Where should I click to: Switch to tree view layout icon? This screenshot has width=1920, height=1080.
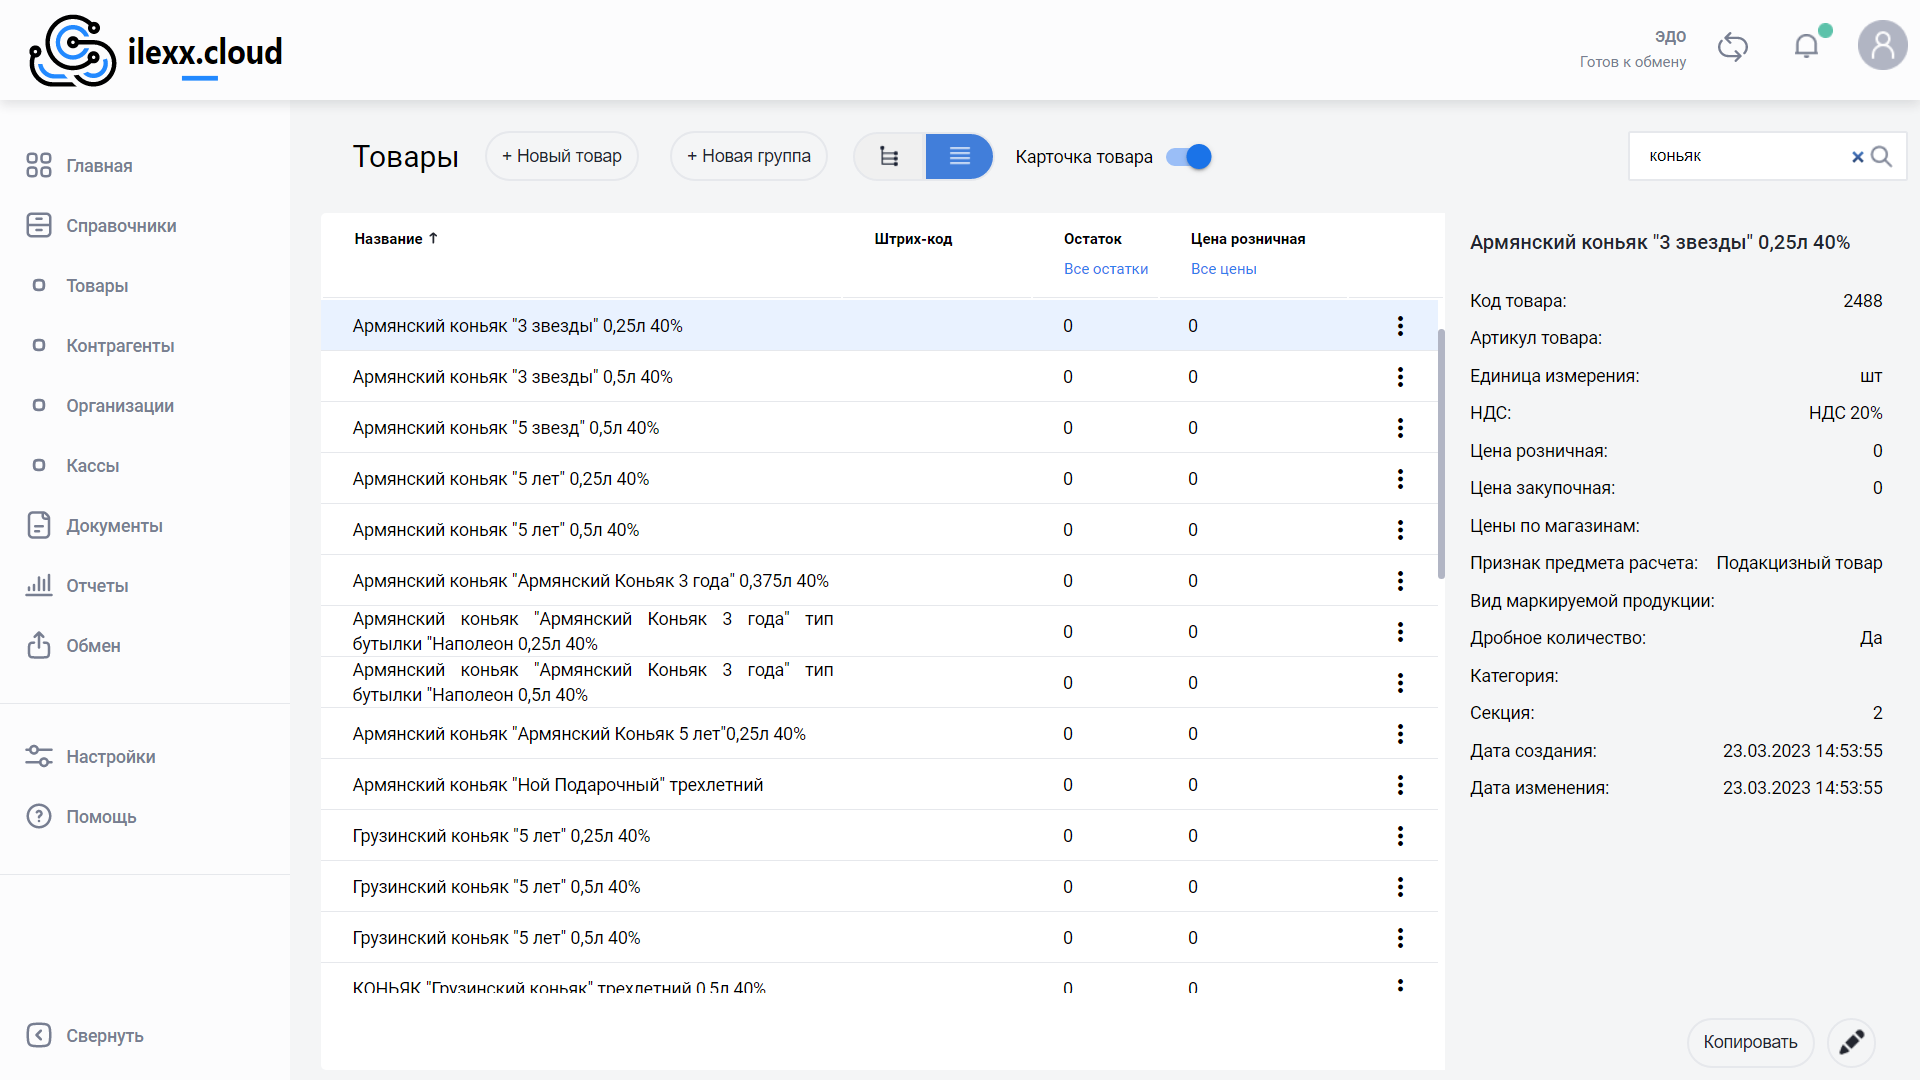[x=889, y=156]
